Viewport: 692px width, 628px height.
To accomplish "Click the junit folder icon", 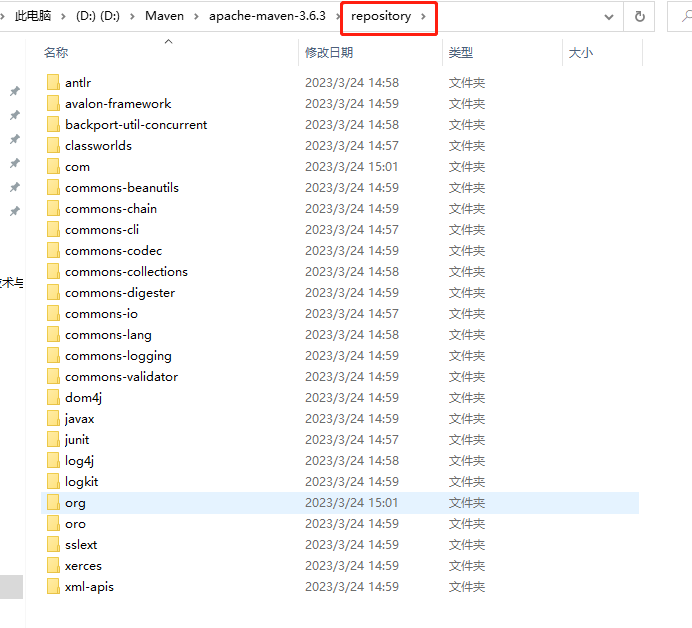I will pos(53,440).
